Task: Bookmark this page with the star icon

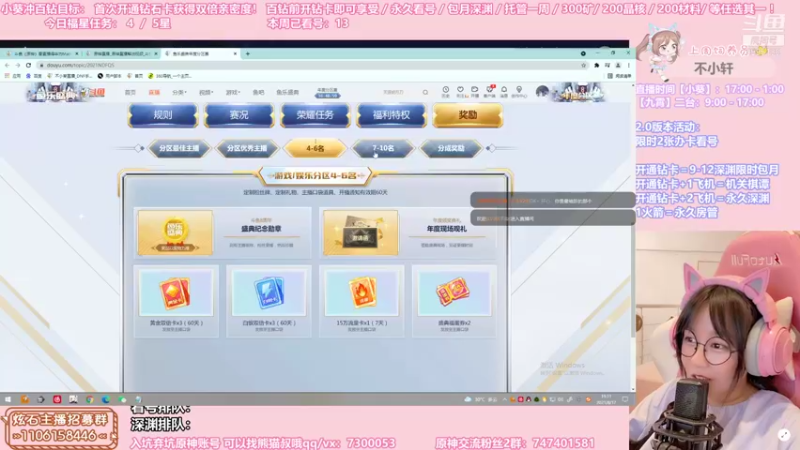Action: [584, 65]
